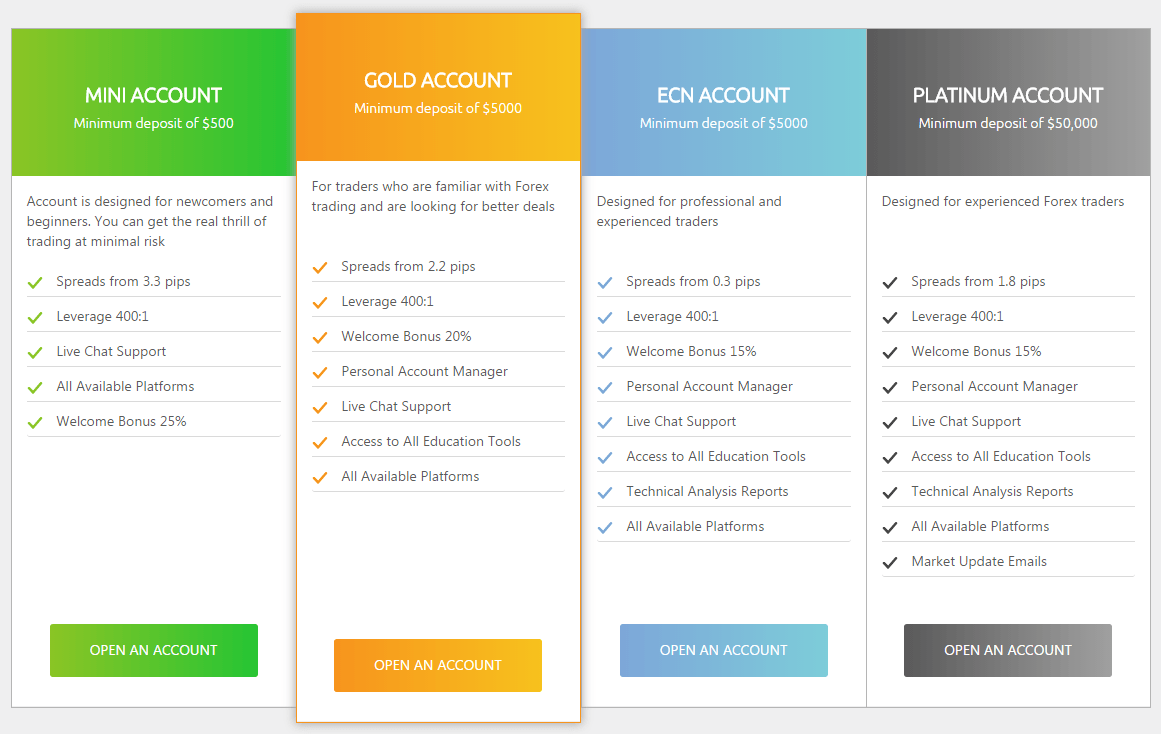Viewport: 1161px width, 734px height.
Task: Click the green Open an Account button
Action: 153,650
